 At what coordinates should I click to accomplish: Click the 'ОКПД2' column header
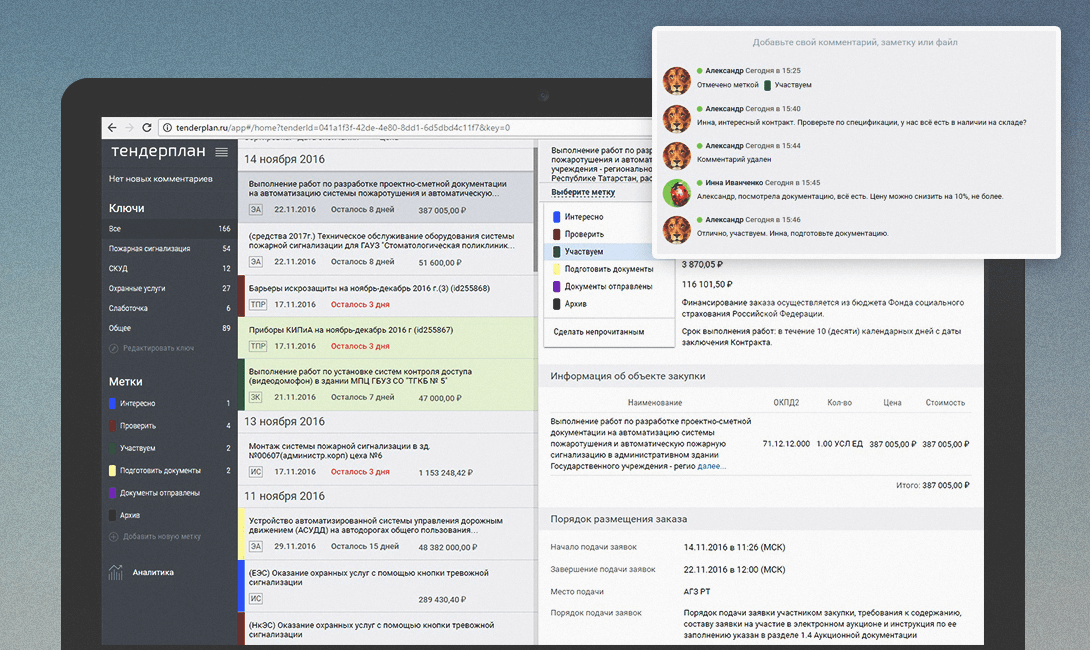(786, 403)
